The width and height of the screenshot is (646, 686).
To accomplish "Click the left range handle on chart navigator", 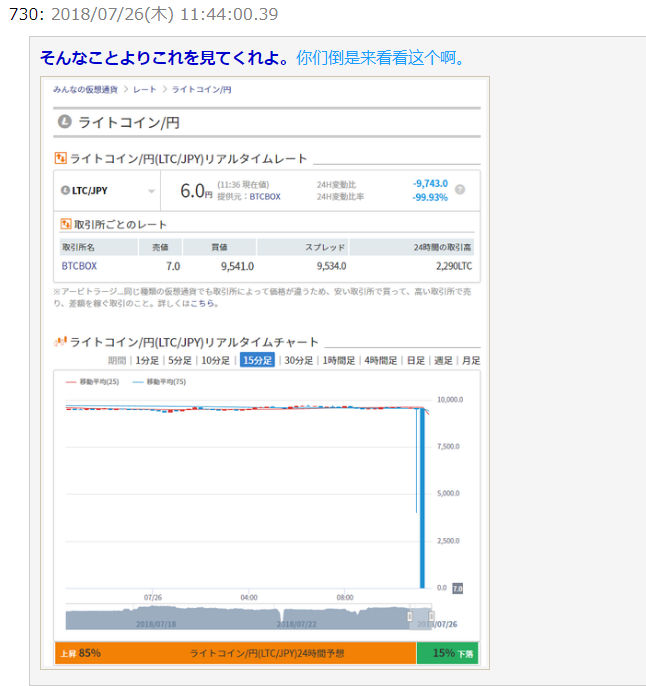I will click(410, 616).
